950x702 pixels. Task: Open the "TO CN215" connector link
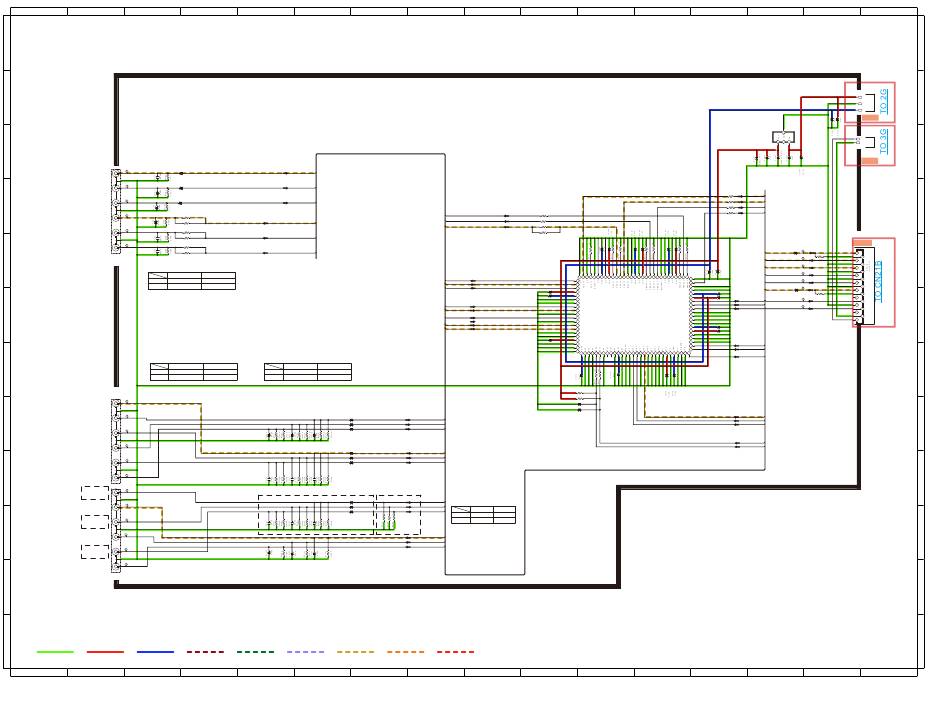[878, 282]
